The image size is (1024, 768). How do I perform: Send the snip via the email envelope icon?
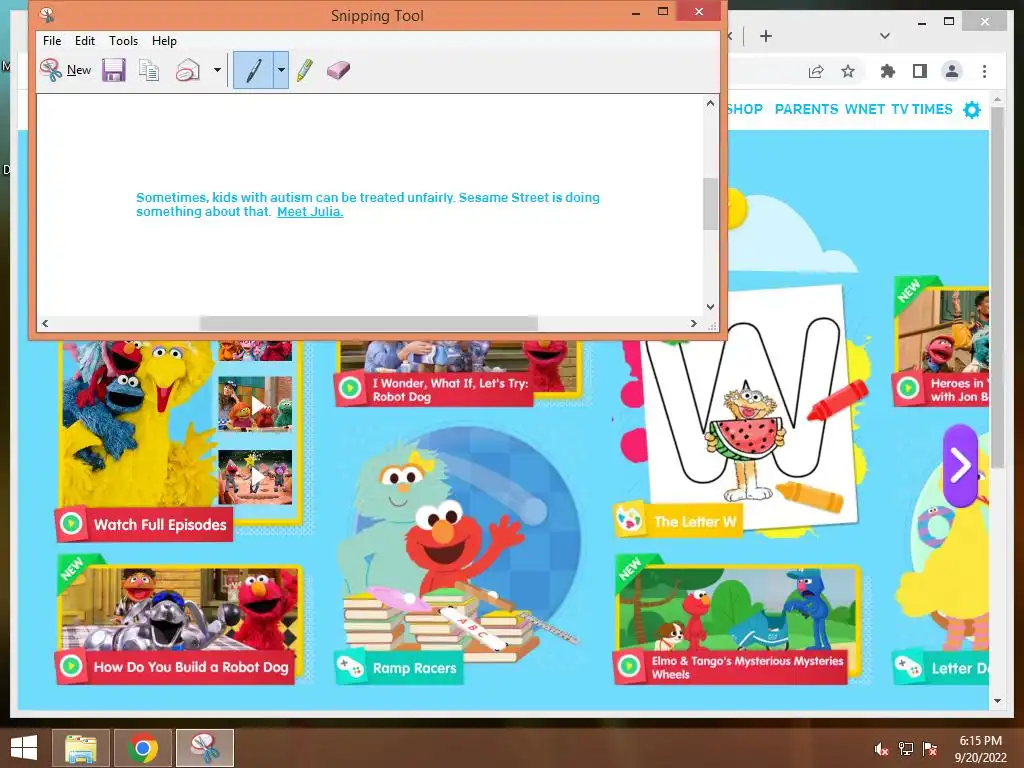(187, 70)
